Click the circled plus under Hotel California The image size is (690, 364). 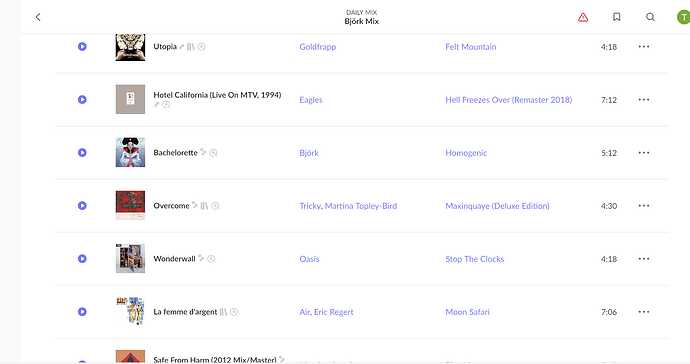166,104
